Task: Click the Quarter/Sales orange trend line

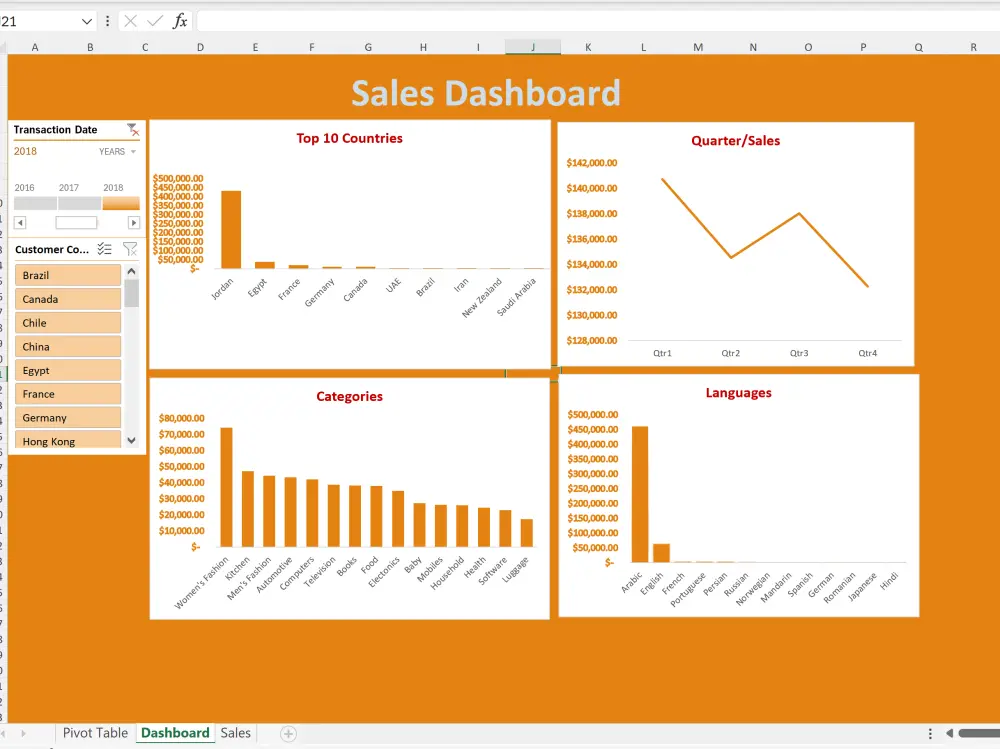Action: (765, 235)
